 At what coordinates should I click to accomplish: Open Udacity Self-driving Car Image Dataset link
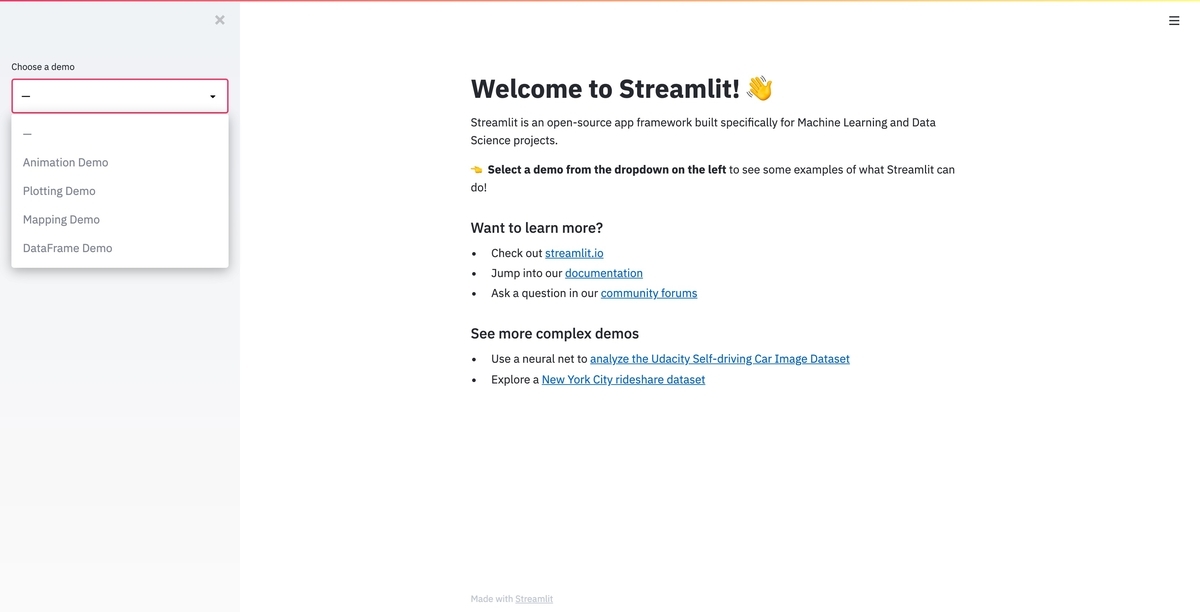pos(720,359)
